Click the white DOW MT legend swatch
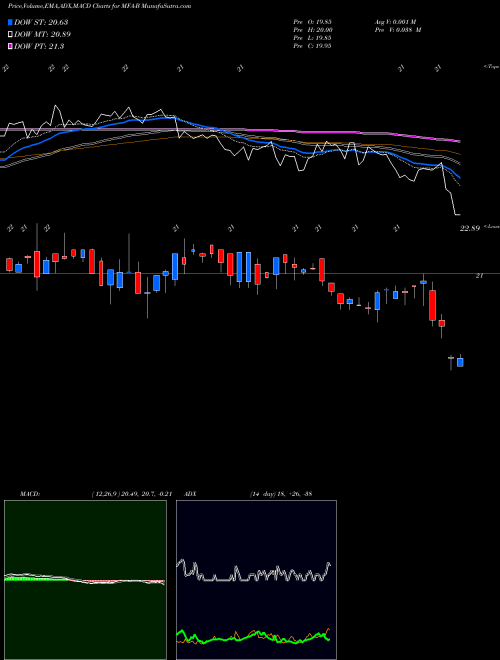This screenshot has width=500, height=660. pyautogui.click(x=10, y=34)
